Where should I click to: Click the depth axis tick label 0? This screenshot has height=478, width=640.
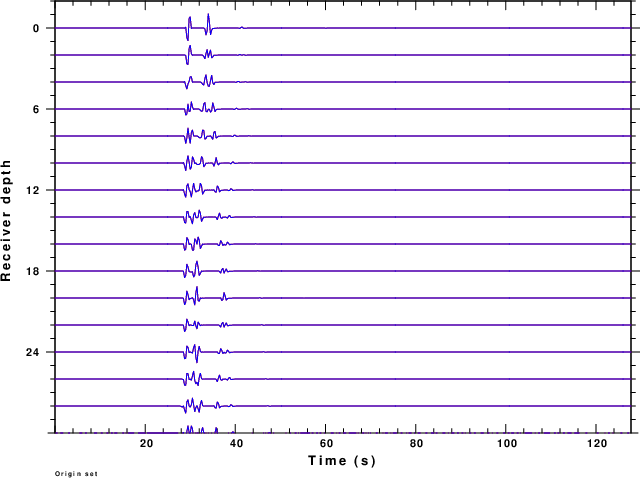pyautogui.click(x=36, y=28)
